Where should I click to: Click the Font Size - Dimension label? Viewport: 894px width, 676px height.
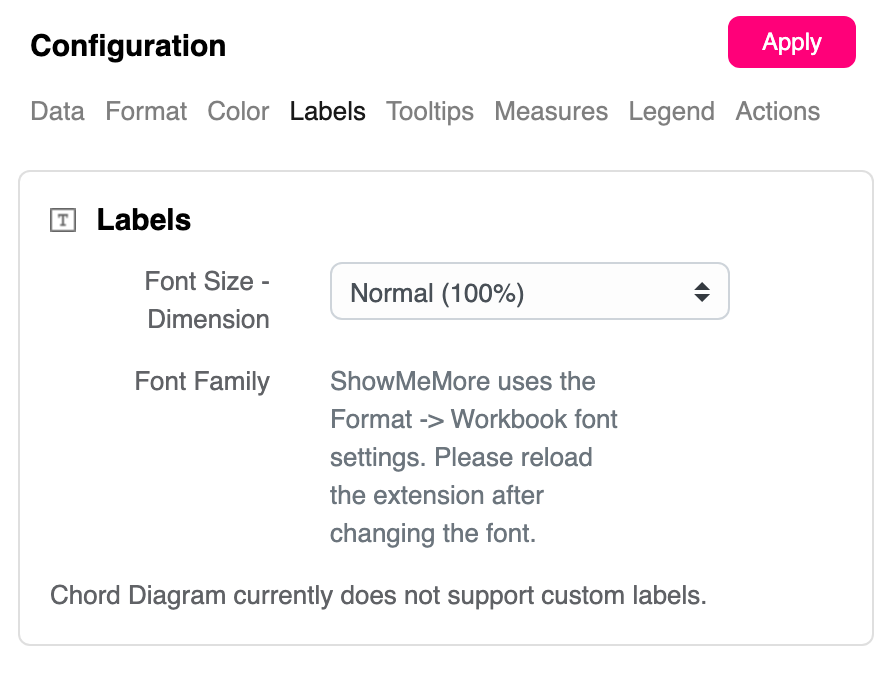tap(208, 300)
